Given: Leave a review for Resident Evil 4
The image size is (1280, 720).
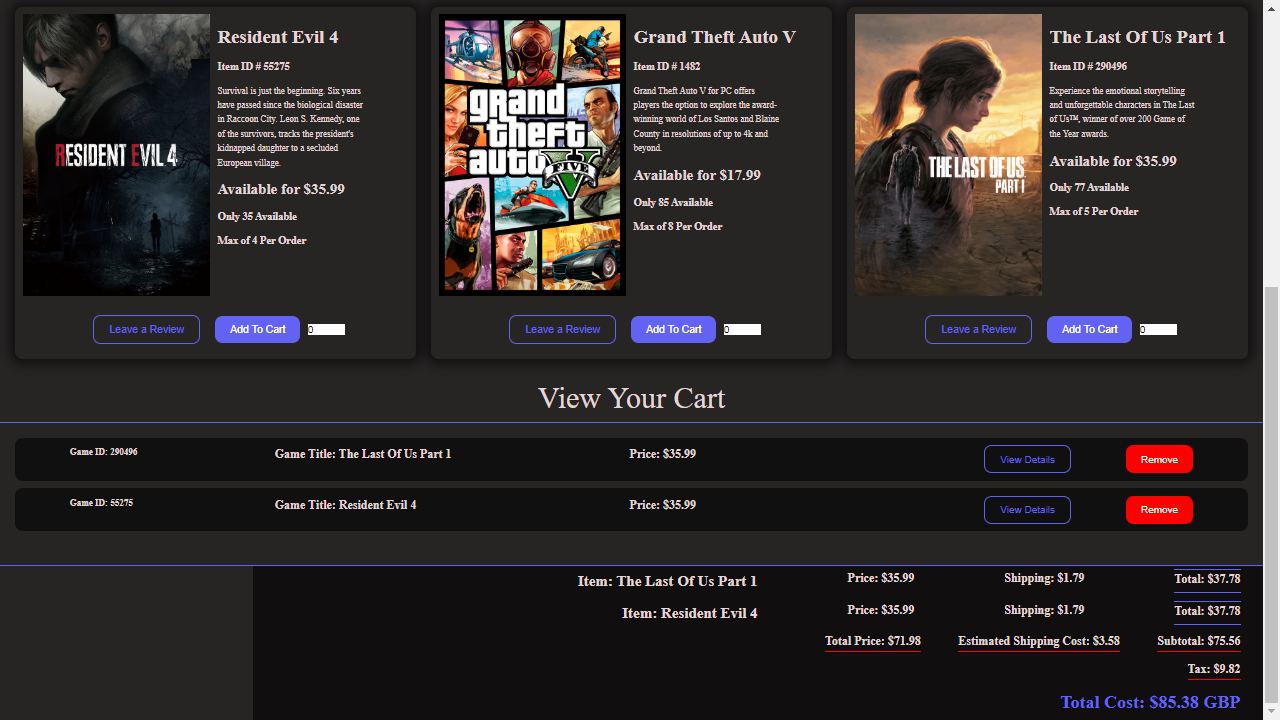Looking at the screenshot, I should coord(146,329).
